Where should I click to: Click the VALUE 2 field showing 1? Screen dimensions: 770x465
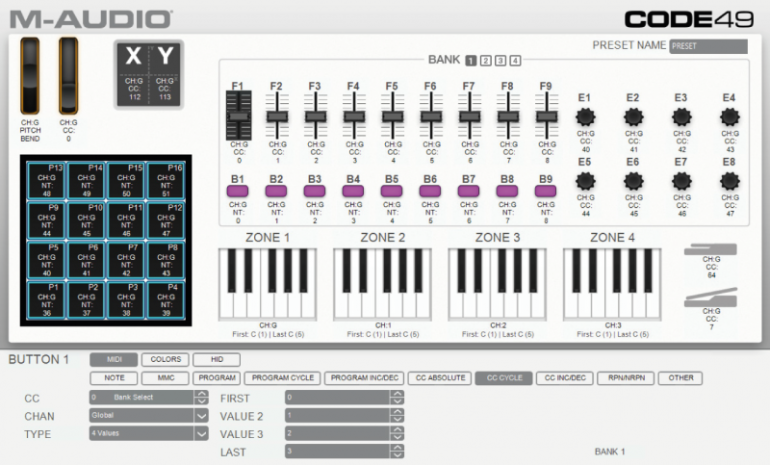338,415
